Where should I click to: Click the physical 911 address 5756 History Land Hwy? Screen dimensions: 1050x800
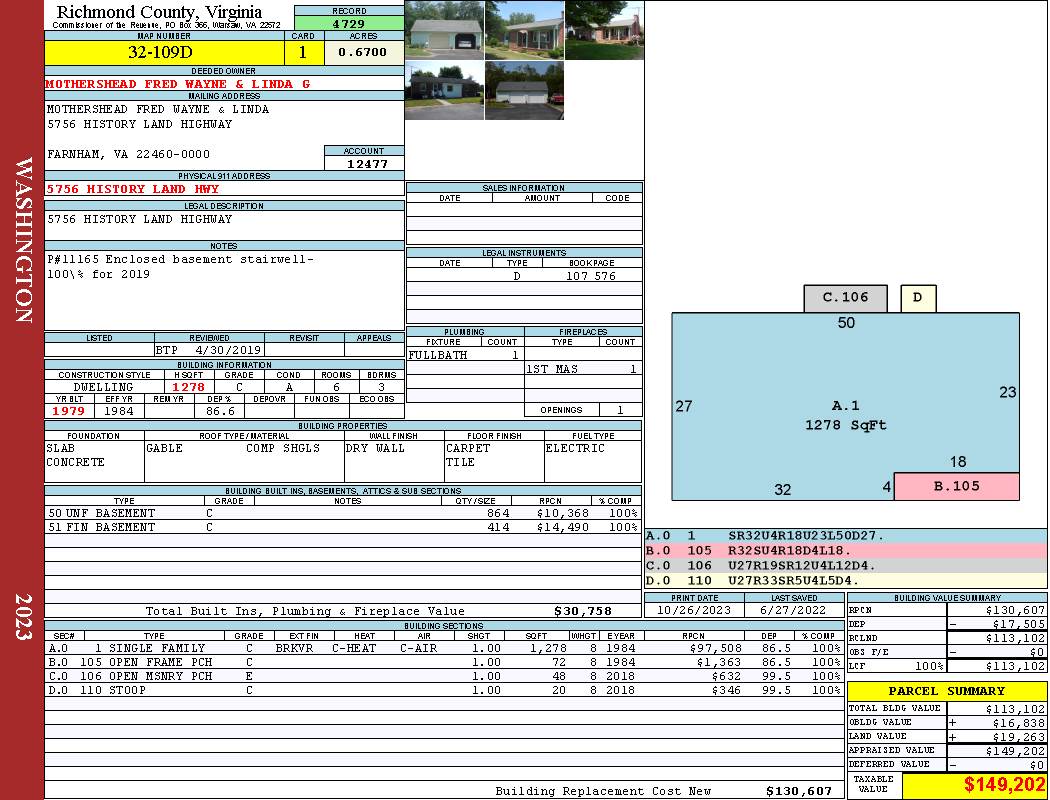coord(133,189)
